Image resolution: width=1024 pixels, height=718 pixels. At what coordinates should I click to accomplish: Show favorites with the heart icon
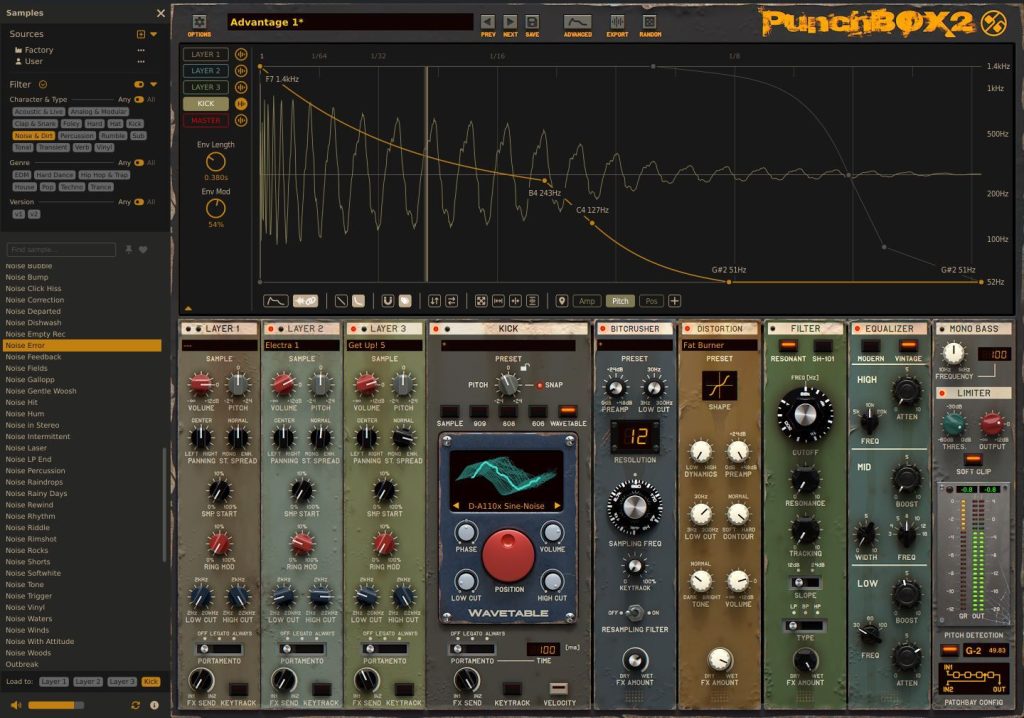143,250
